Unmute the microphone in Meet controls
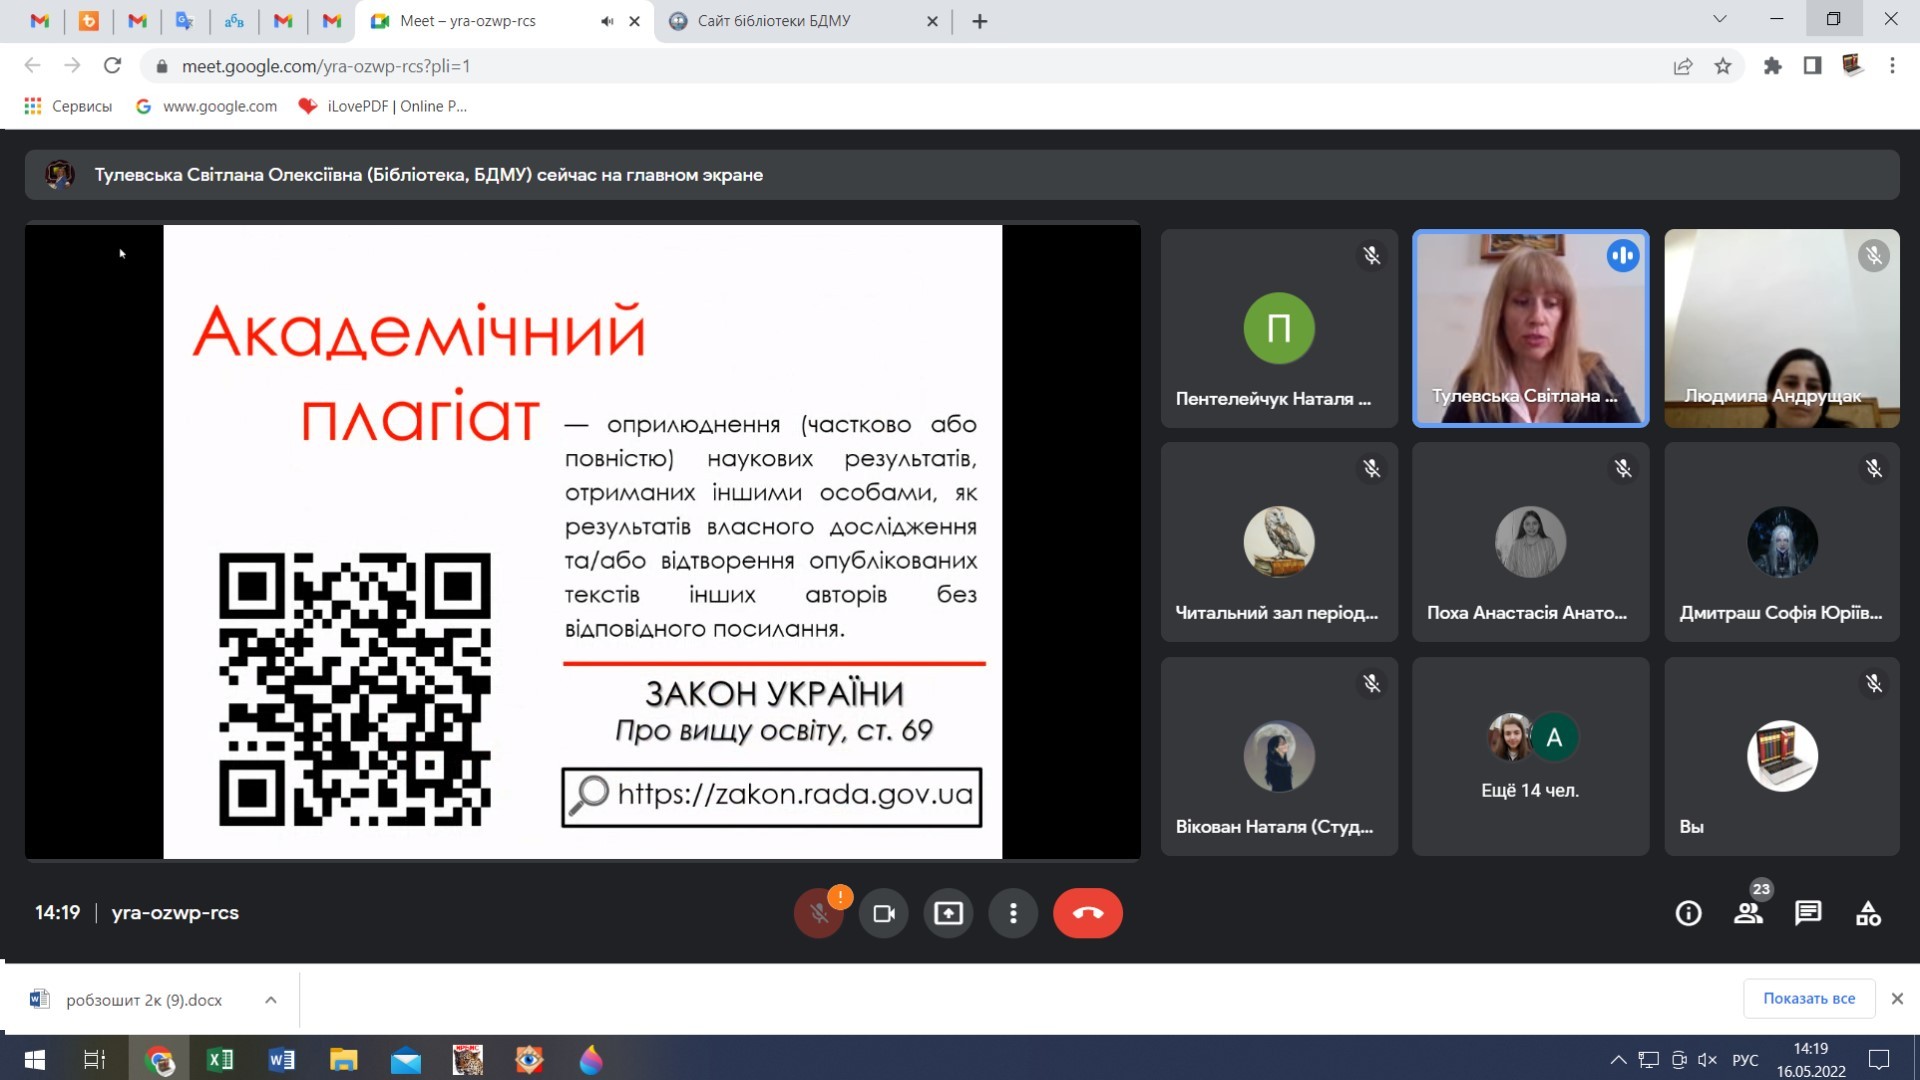This screenshot has height=1080, width=1920. (818, 913)
